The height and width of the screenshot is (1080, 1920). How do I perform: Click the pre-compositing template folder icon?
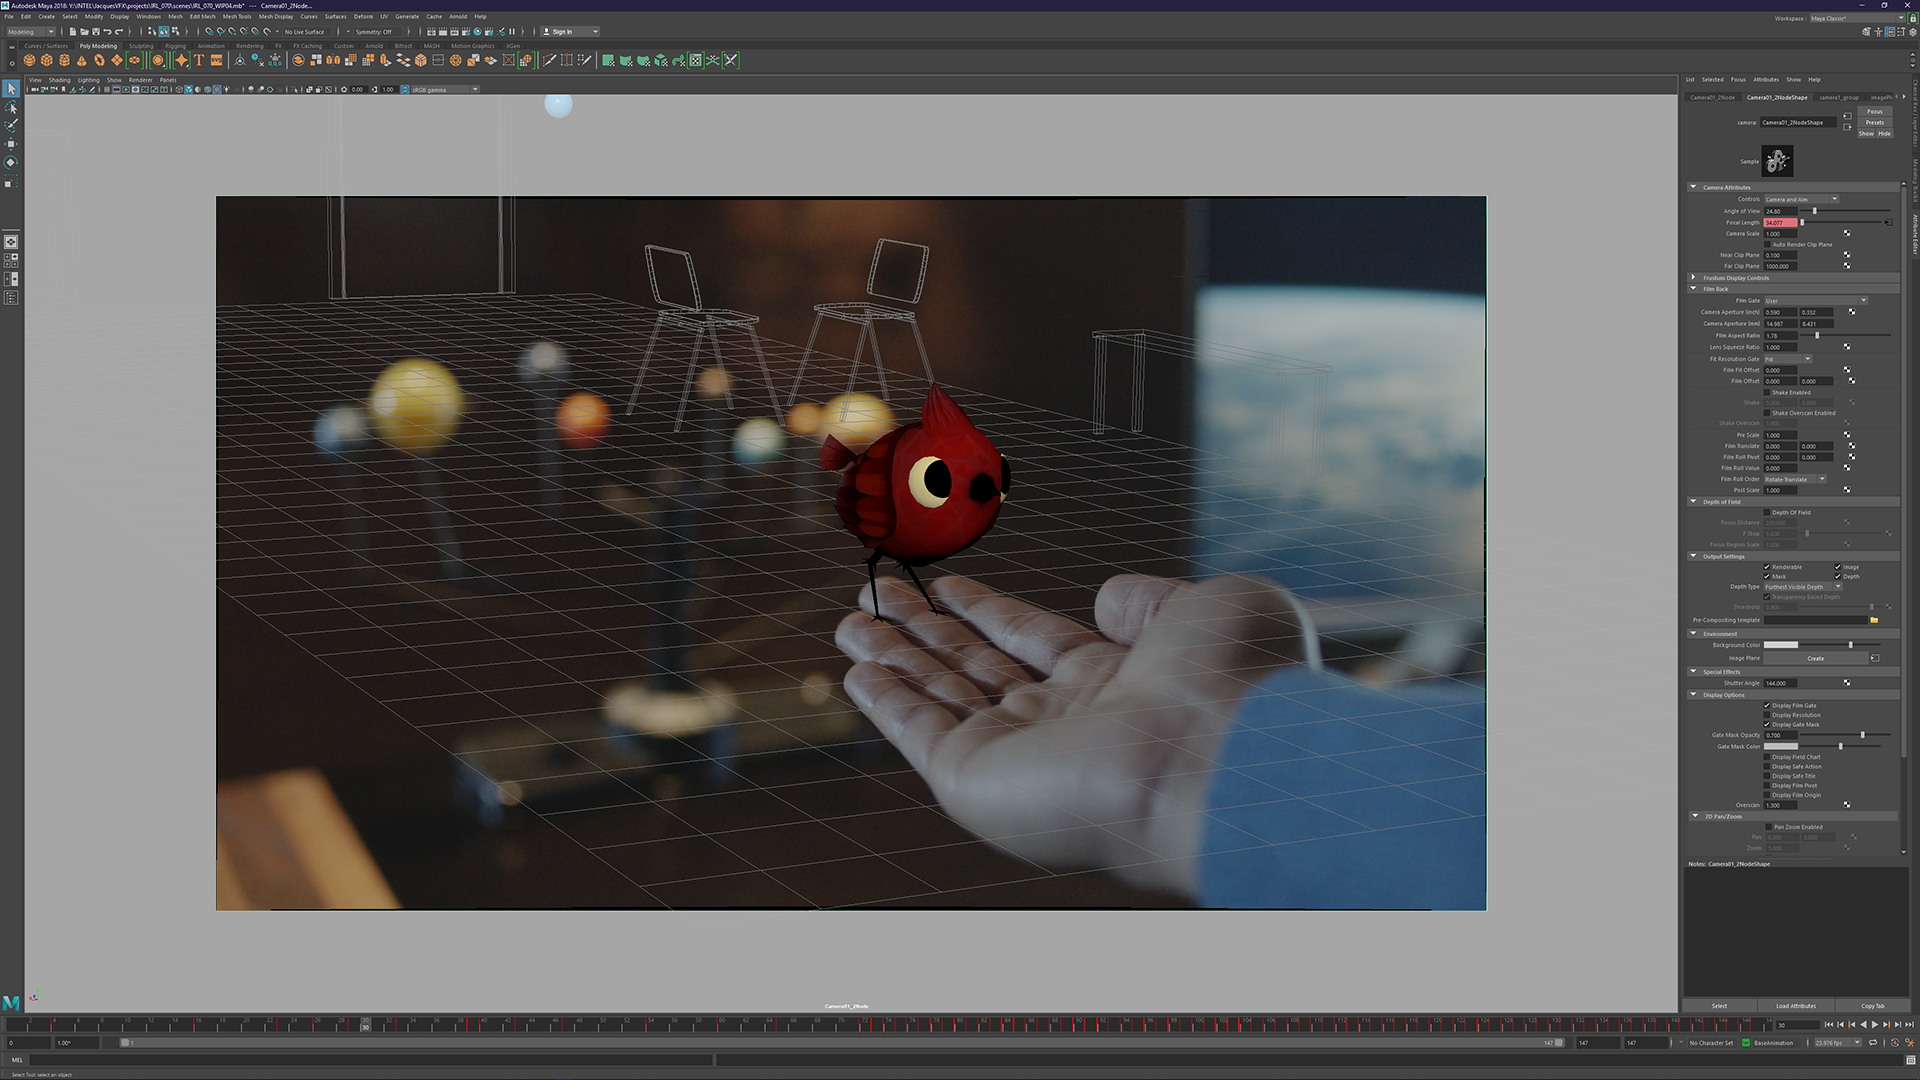[1874, 620]
